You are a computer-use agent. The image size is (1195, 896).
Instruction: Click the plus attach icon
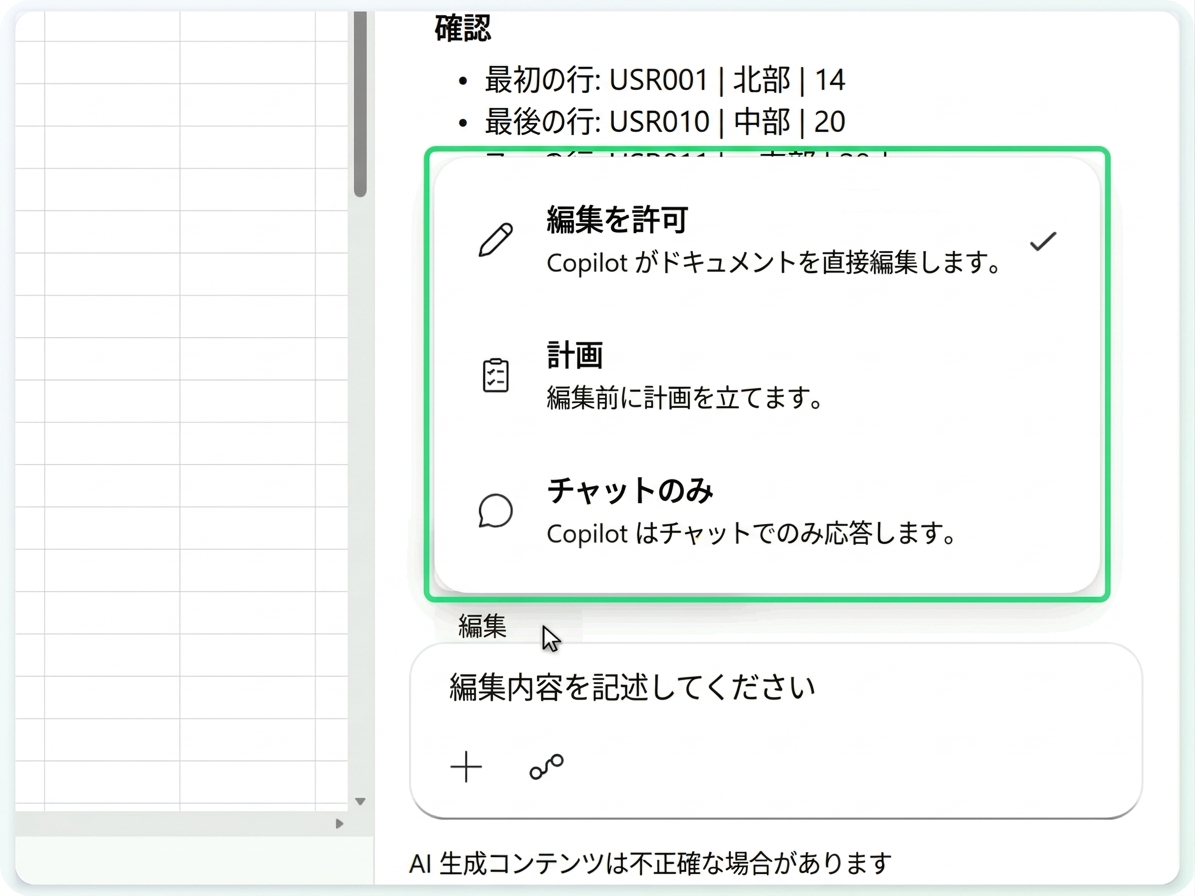[x=466, y=766]
